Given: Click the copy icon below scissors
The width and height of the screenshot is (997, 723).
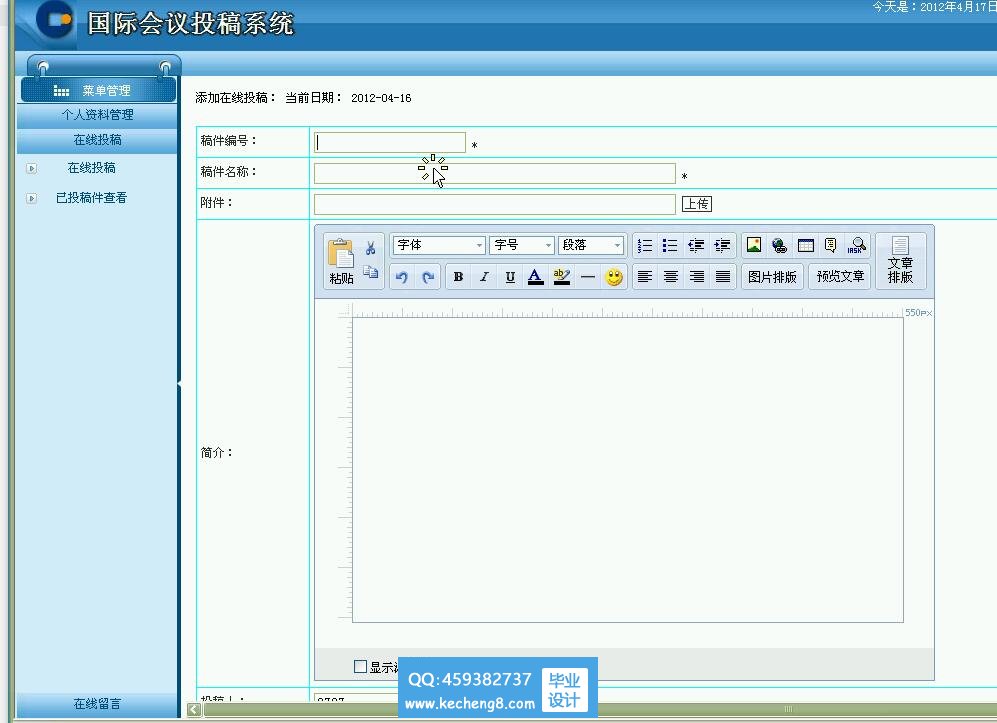Looking at the screenshot, I should pyautogui.click(x=370, y=273).
